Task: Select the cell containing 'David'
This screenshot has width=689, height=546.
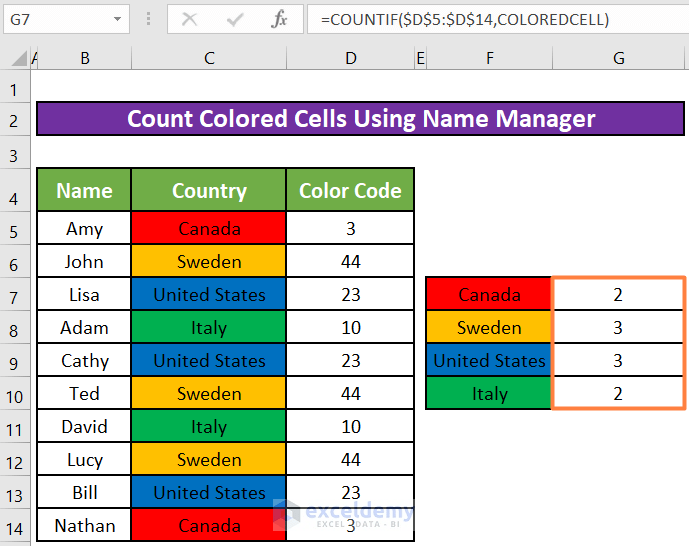Action: pos(84,426)
